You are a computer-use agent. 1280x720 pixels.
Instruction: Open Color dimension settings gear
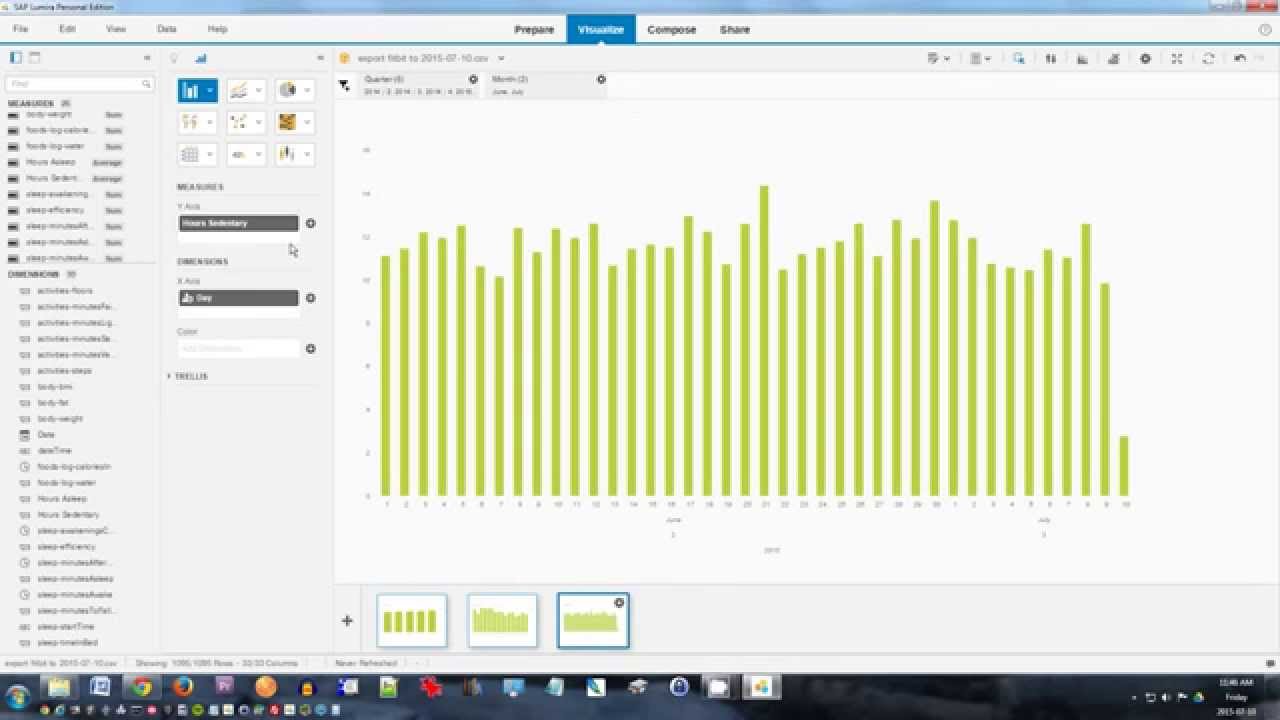click(x=310, y=349)
